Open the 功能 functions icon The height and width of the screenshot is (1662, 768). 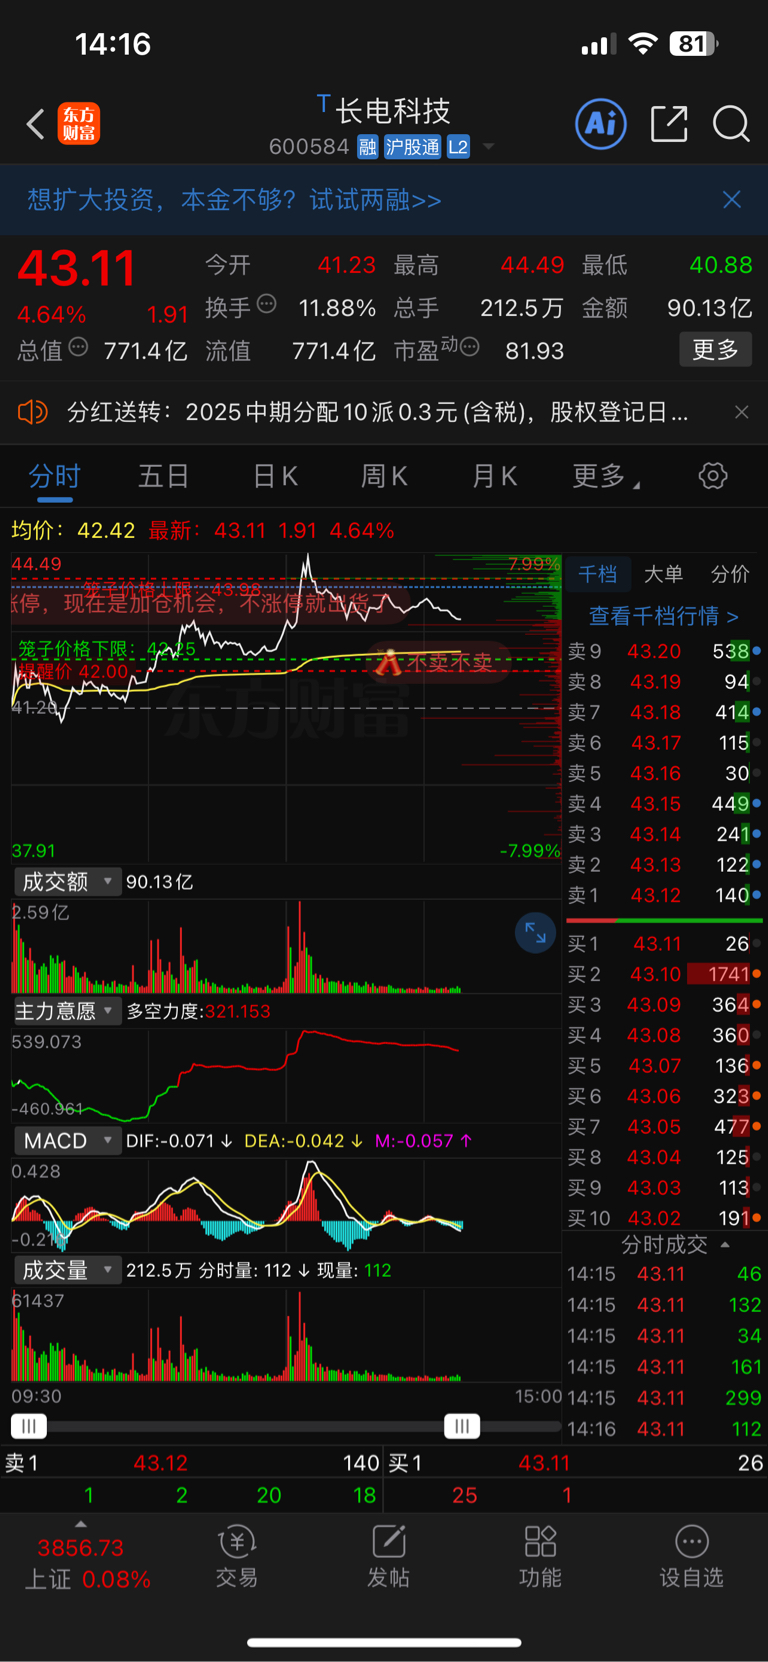[540, 1557]
